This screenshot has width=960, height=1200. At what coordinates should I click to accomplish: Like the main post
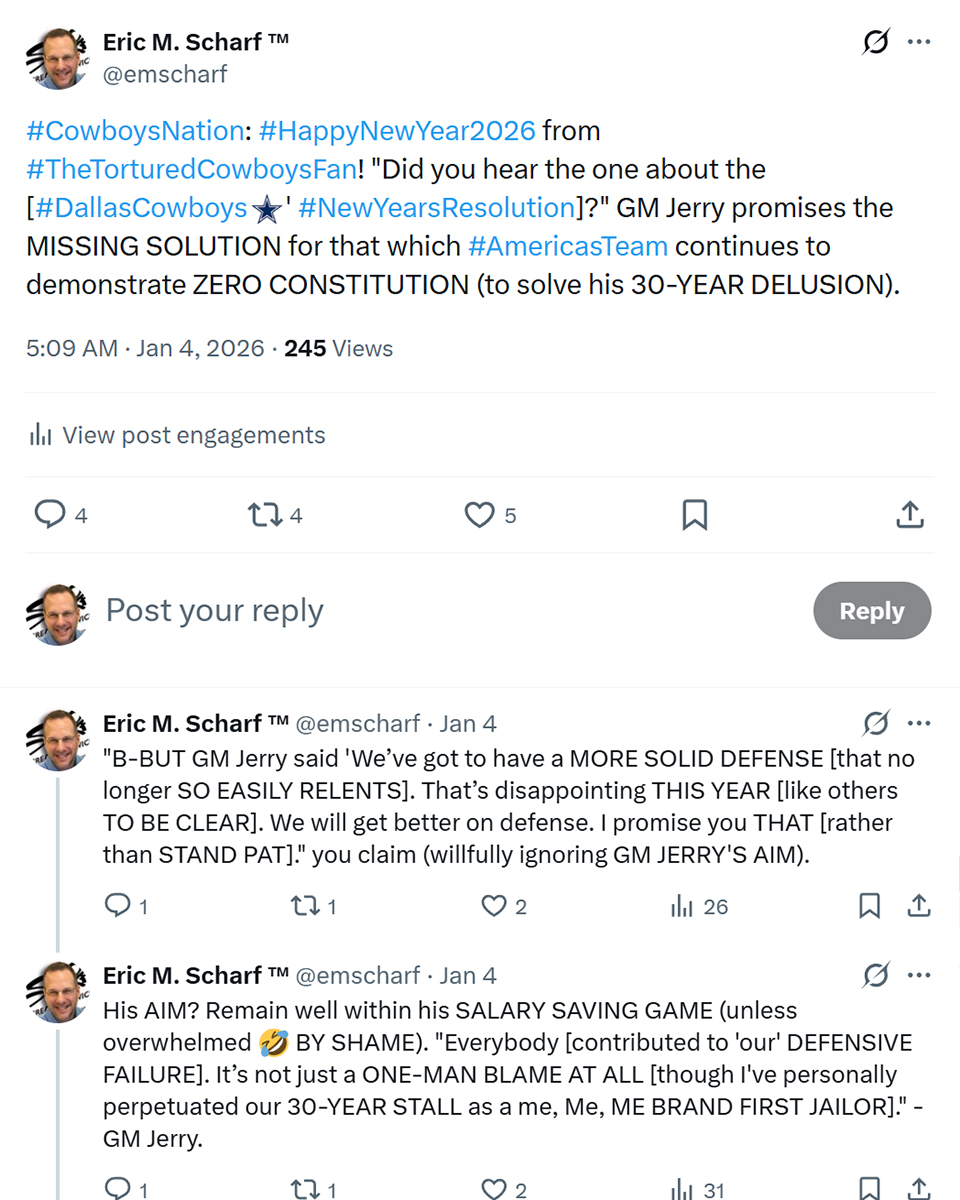(480, 515)
